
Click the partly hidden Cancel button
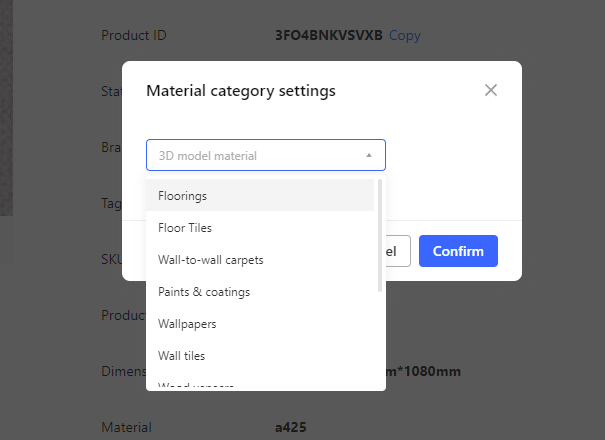398,251
